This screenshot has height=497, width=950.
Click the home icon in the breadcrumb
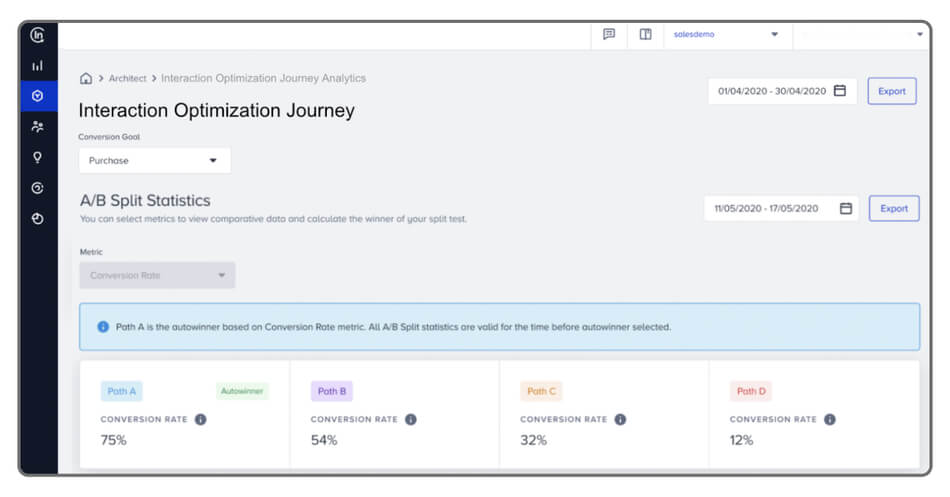coord(86,78)
